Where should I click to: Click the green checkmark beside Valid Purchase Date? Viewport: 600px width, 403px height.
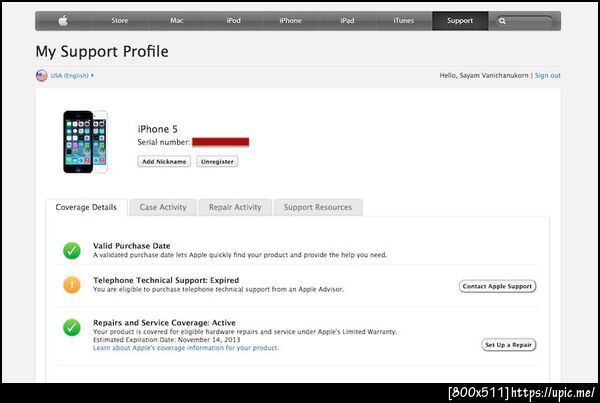72,251
